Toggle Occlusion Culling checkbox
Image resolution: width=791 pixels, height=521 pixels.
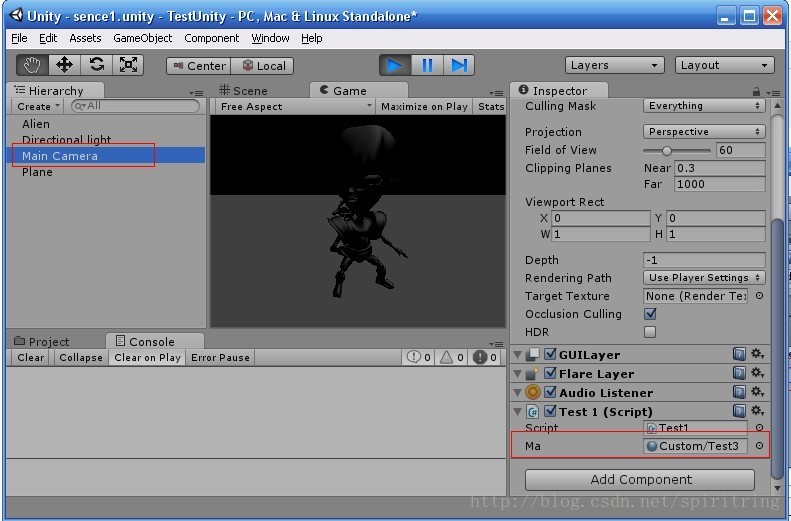pos(650,314)
